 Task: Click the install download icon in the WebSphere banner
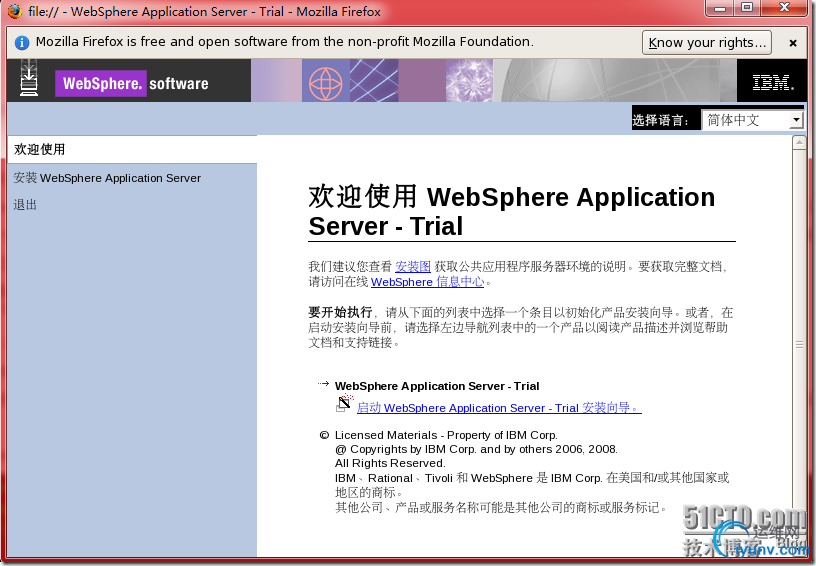click(x=29, y=78)
